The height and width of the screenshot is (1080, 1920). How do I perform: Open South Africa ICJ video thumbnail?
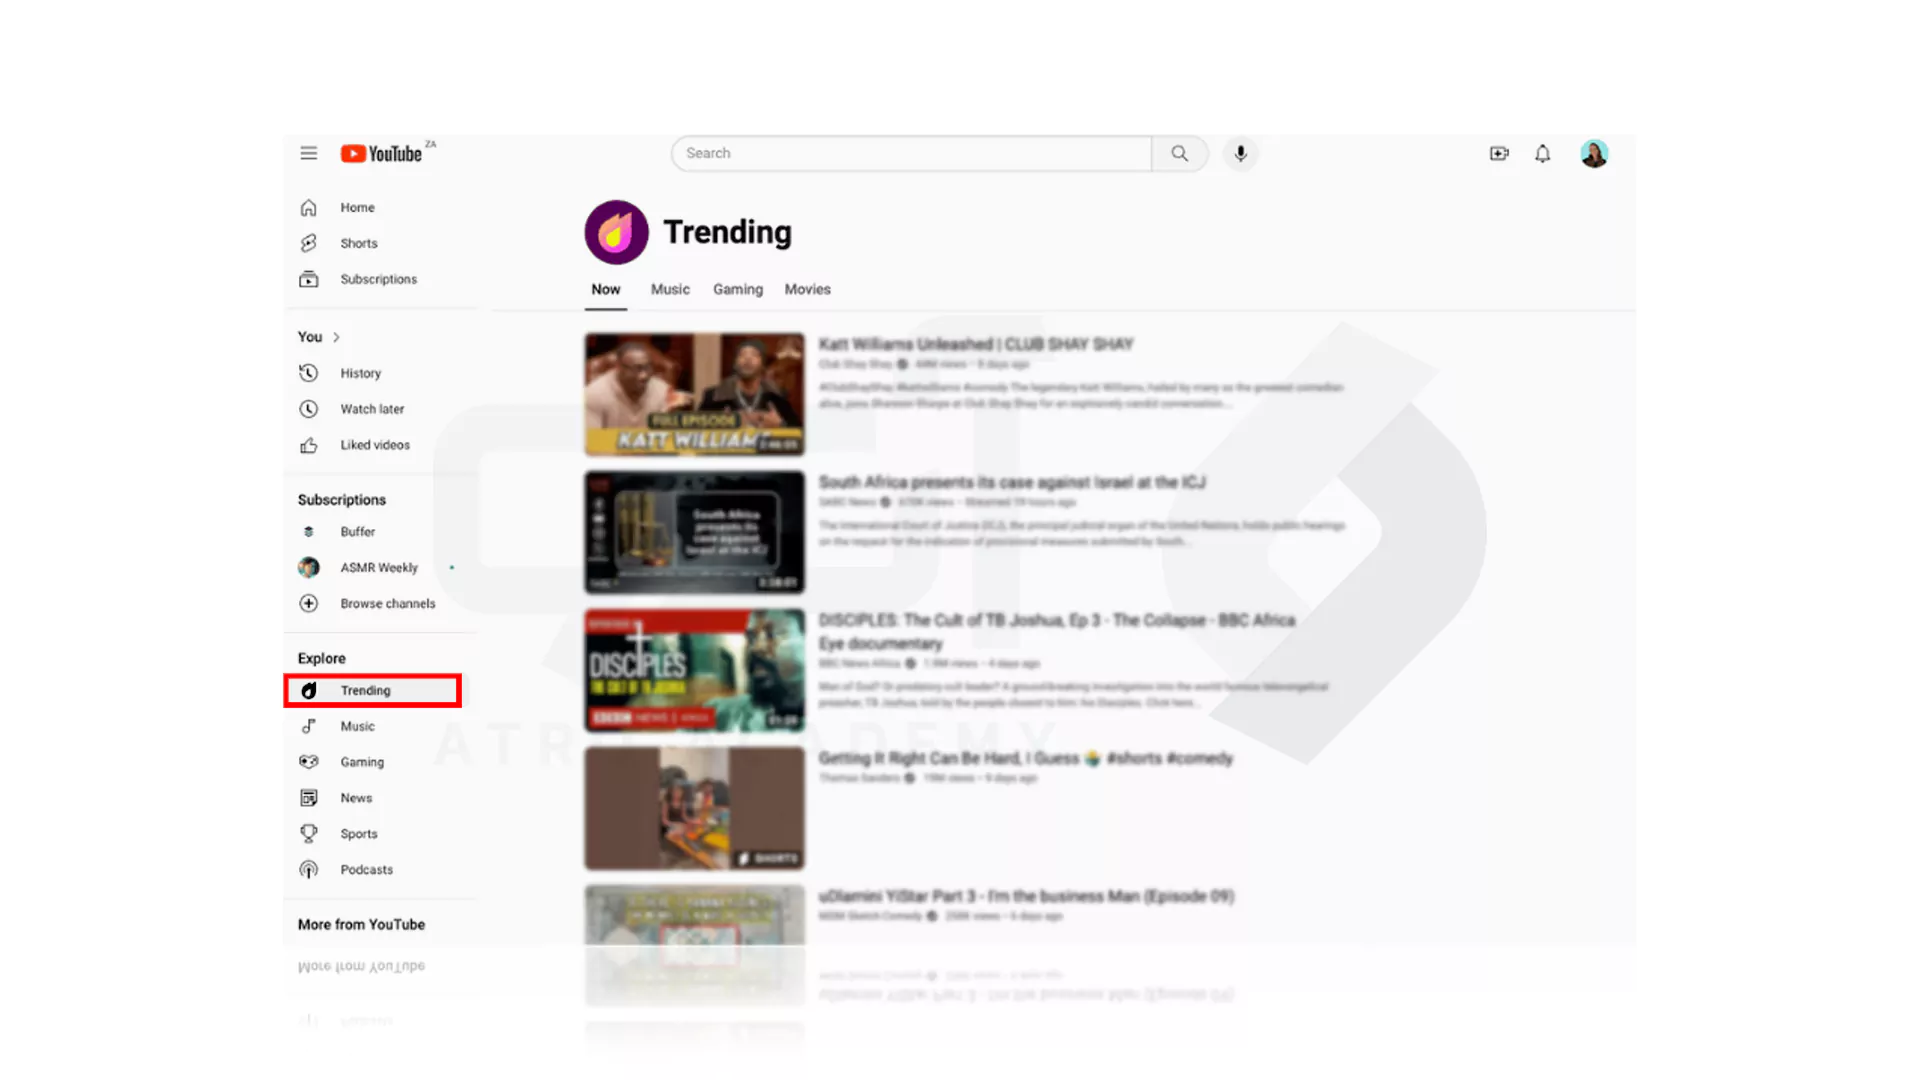(x=694, y=532)
